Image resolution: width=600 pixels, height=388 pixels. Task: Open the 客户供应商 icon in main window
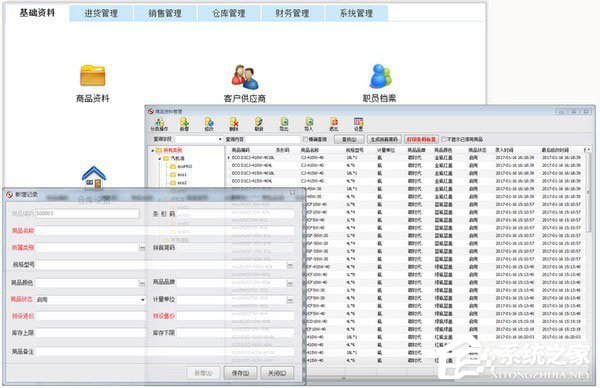tap(245, 77)
